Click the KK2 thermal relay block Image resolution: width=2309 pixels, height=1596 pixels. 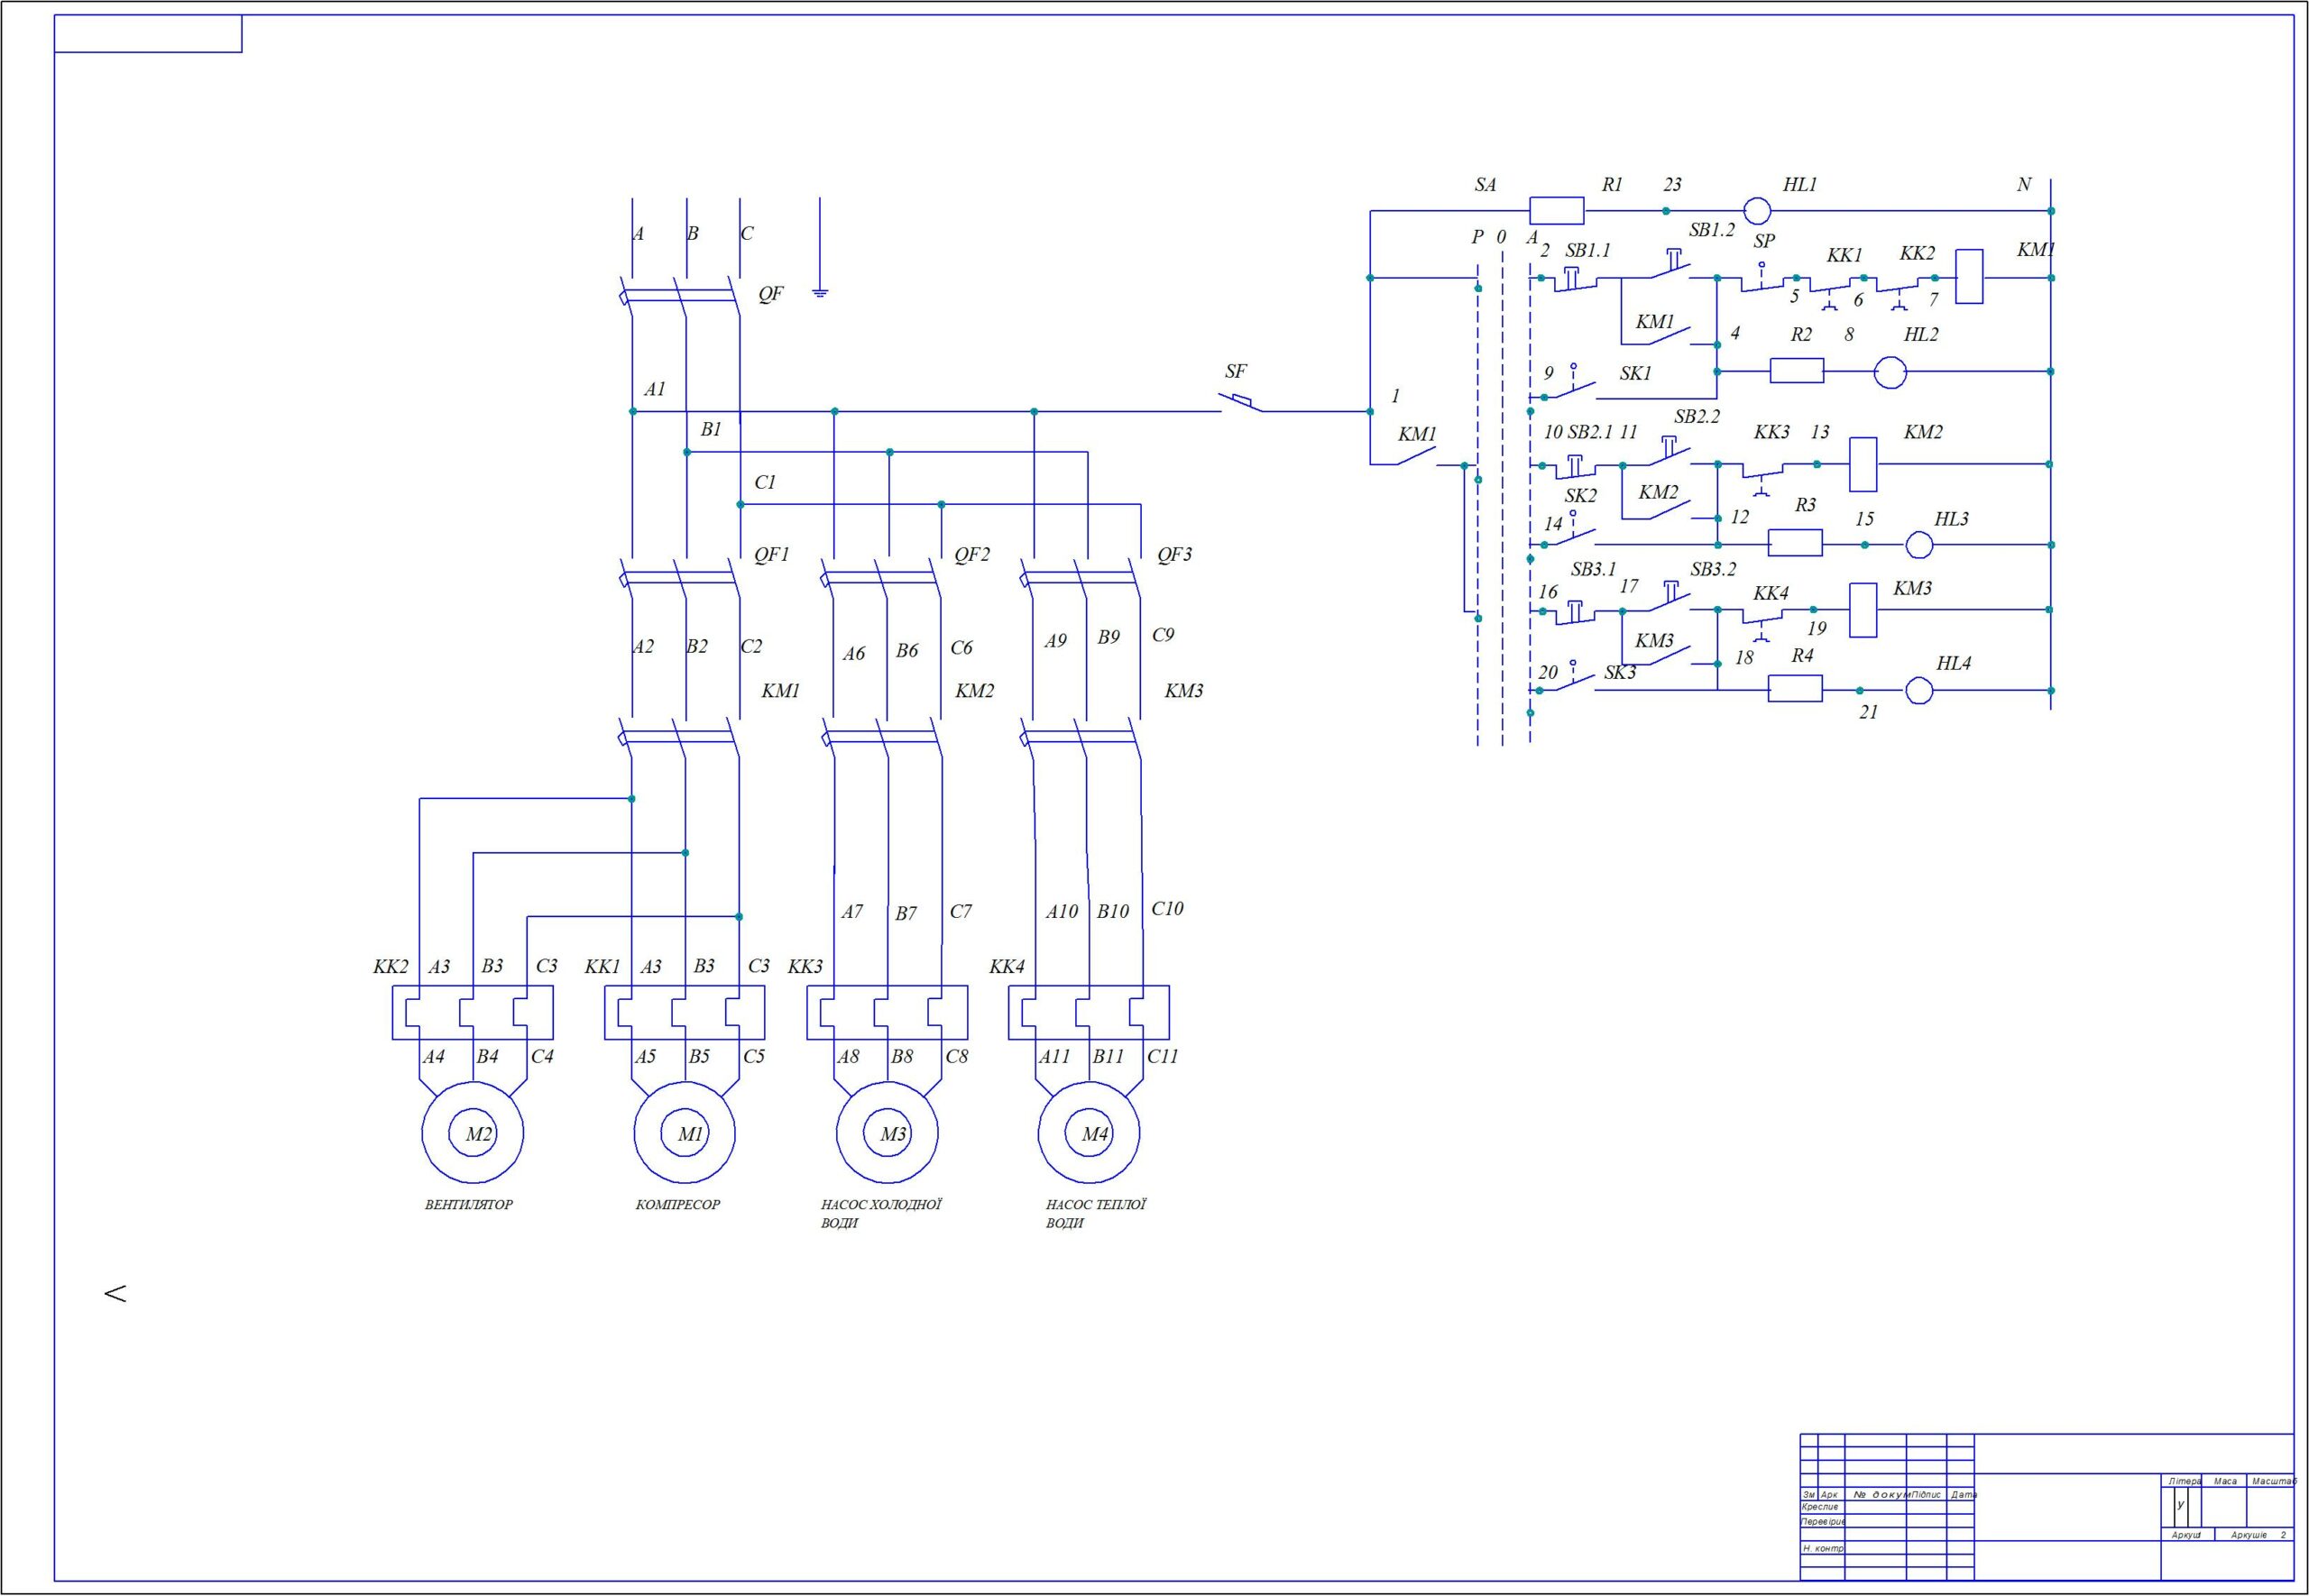pyautogui.click(x=473, y=1012)
